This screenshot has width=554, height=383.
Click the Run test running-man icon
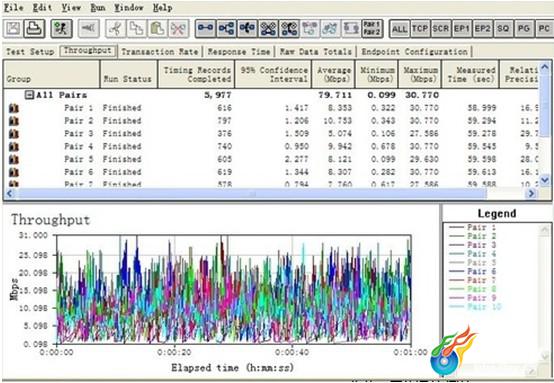tap(61, 29)
